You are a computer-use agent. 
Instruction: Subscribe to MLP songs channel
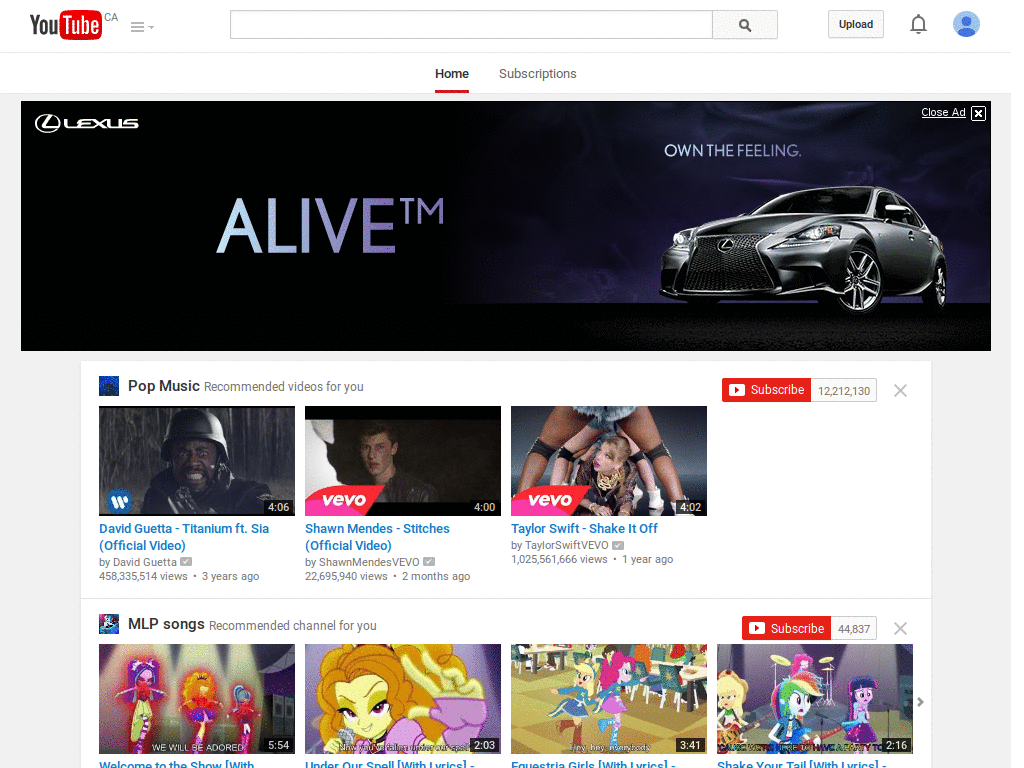(786, 628)
